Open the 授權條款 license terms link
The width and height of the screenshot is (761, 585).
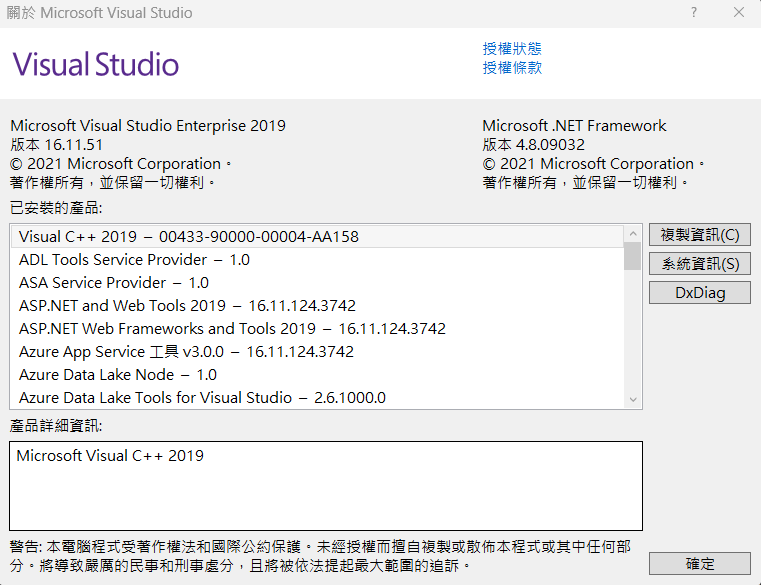tap(512, 68)
